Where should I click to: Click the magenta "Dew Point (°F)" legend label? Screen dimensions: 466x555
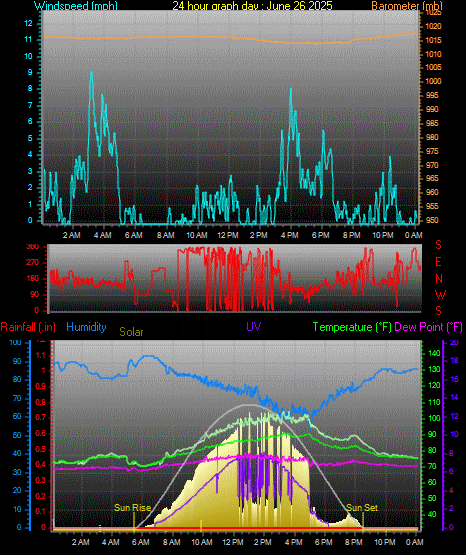[428, 327]
